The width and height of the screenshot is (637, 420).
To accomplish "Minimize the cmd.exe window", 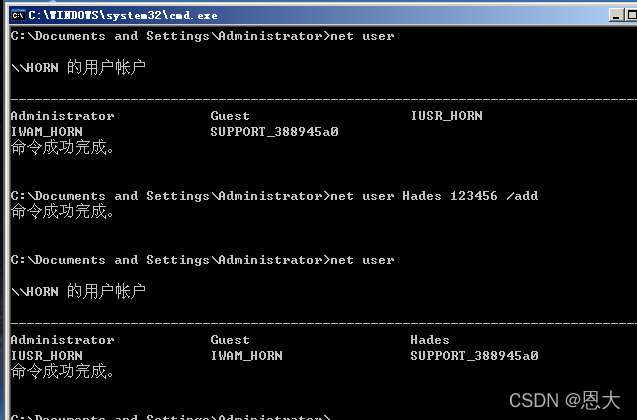I will (616, 15).
